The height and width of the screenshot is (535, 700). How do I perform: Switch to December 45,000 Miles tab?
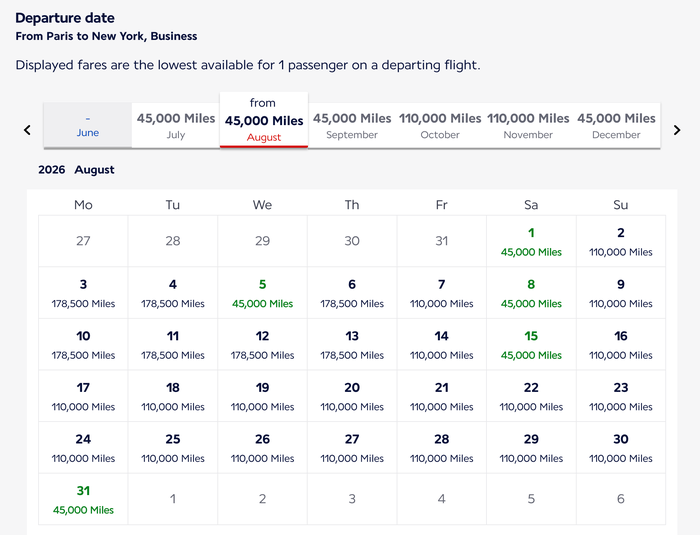[616, 125]
